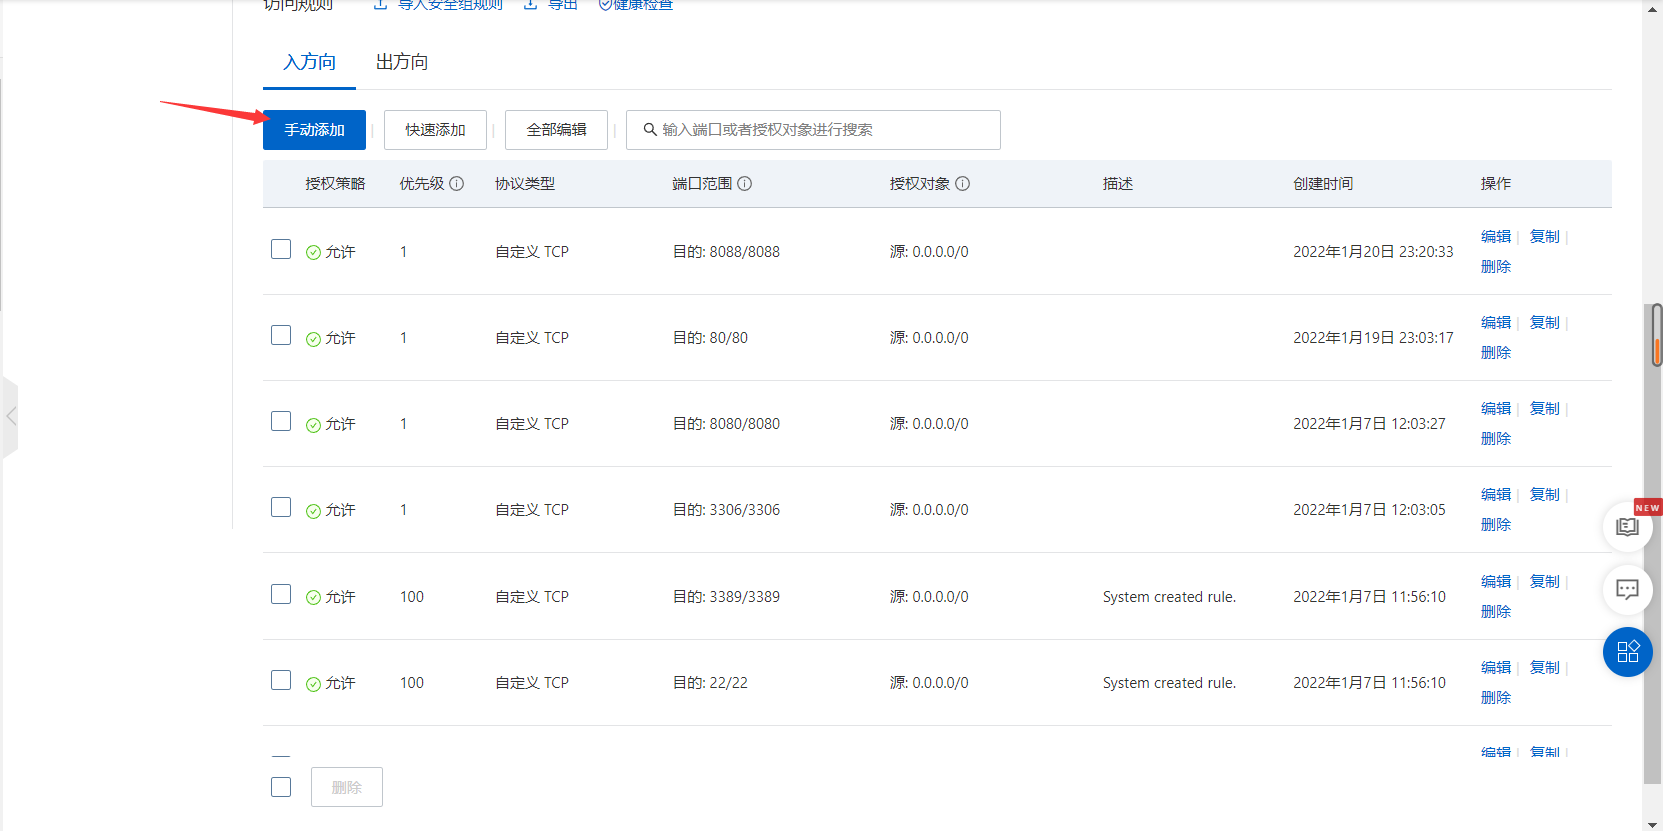
Task: Click the bottom 删除 batch delete button
Action: pos(346,787)
